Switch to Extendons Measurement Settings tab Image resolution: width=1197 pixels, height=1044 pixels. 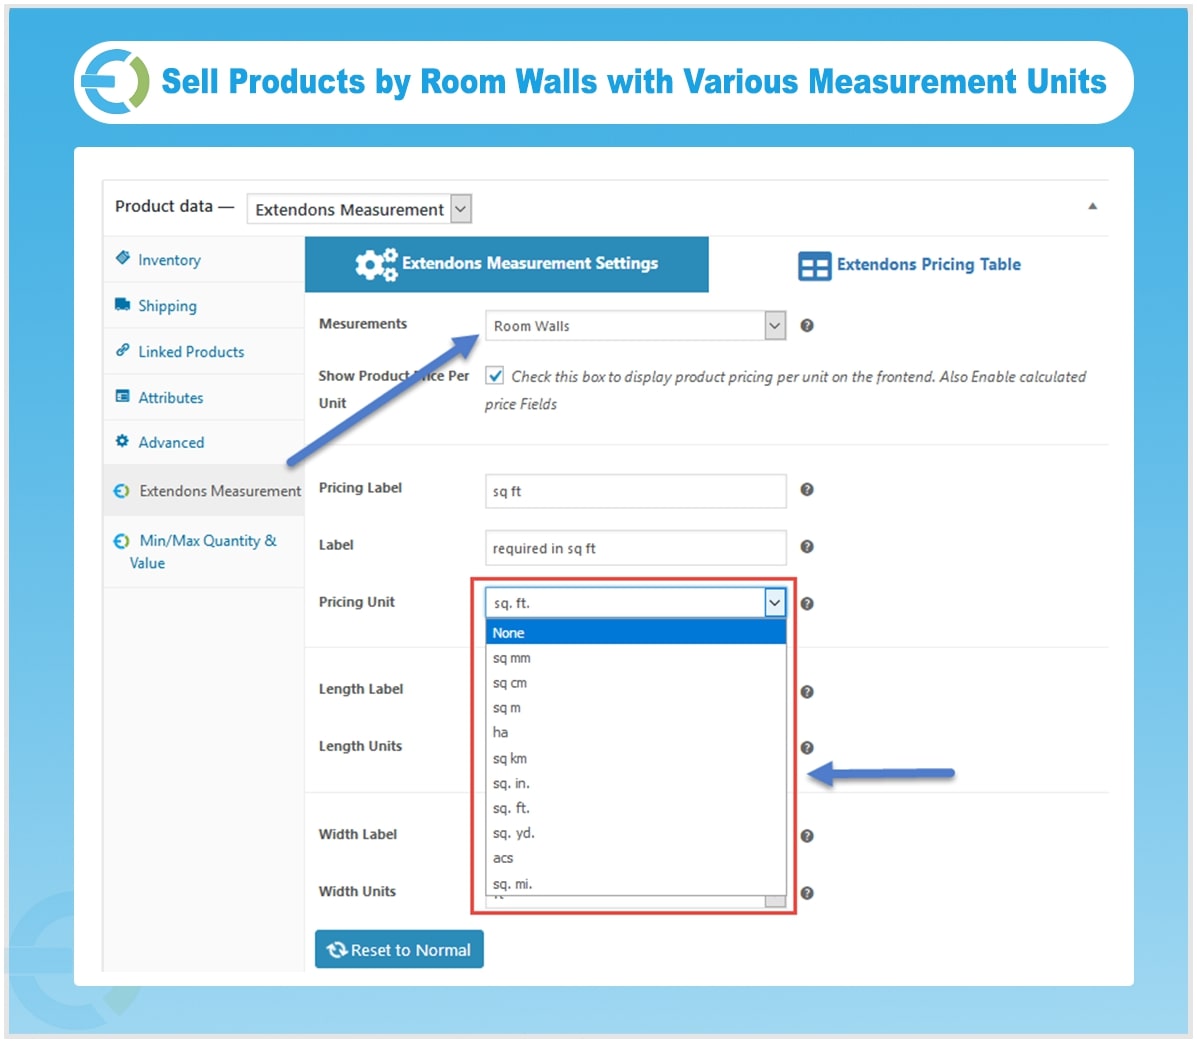click(506, 264)
